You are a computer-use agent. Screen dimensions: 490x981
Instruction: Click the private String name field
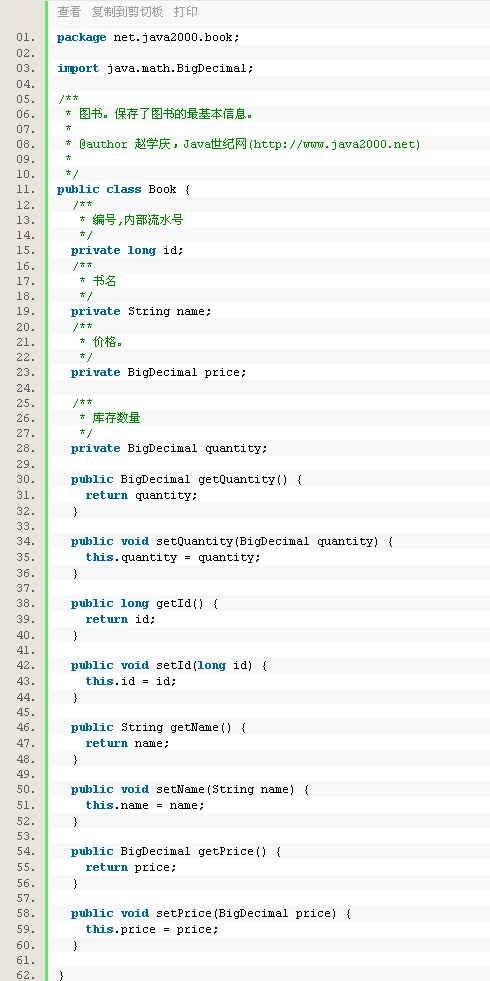(141, 311)
